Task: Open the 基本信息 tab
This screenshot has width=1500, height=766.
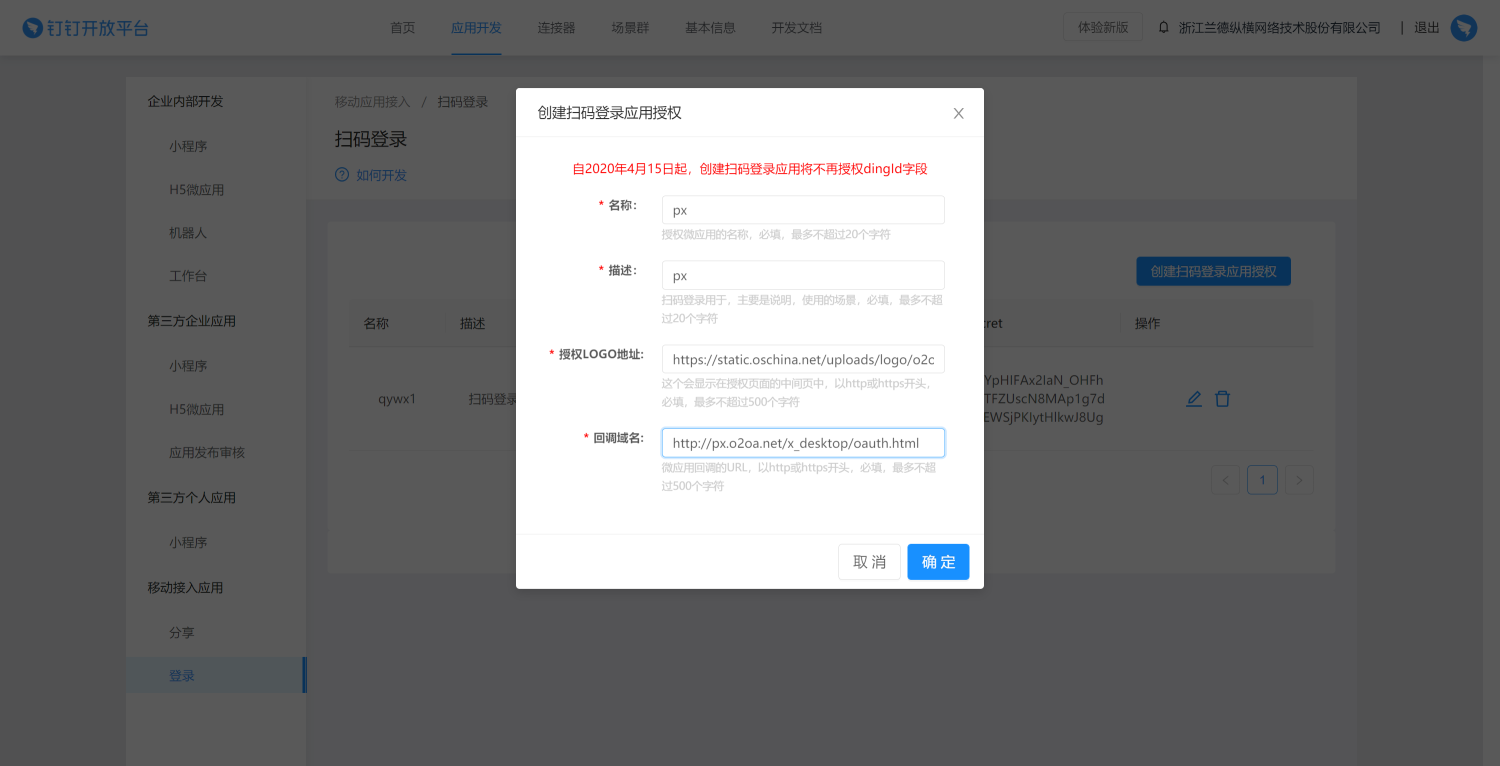Action: [710, 28]
